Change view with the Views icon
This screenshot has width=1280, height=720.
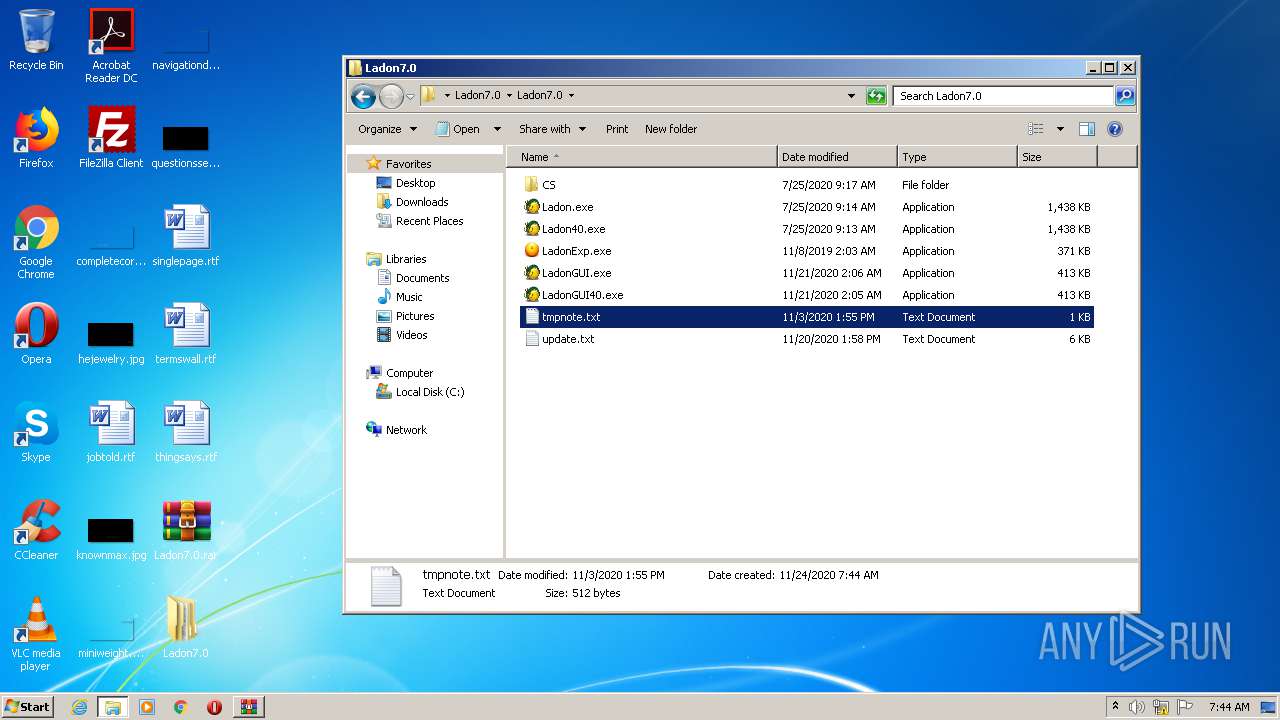(1036, 129)
